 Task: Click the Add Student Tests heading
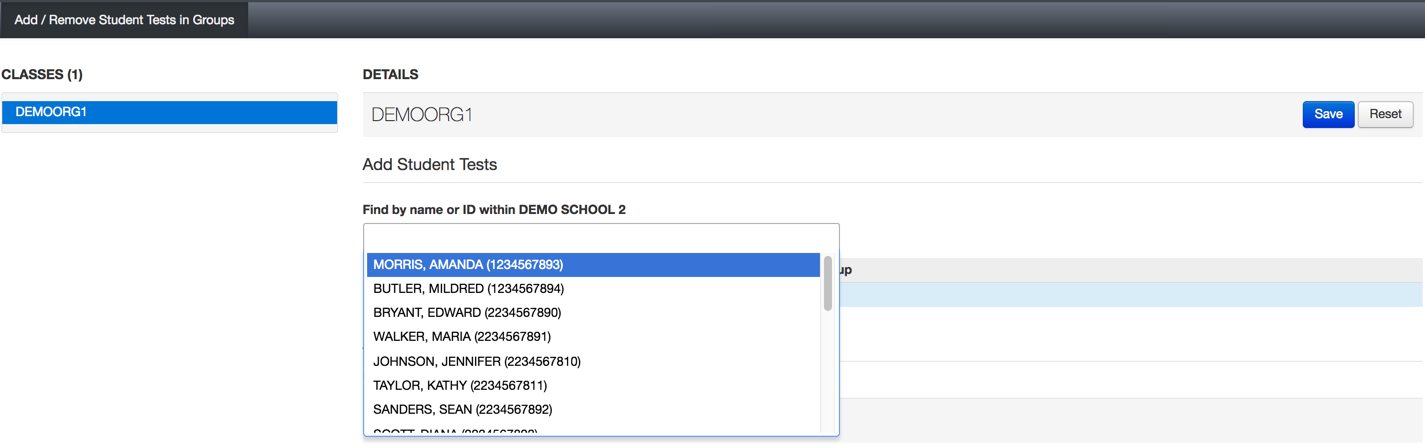(x=430, y=164)
